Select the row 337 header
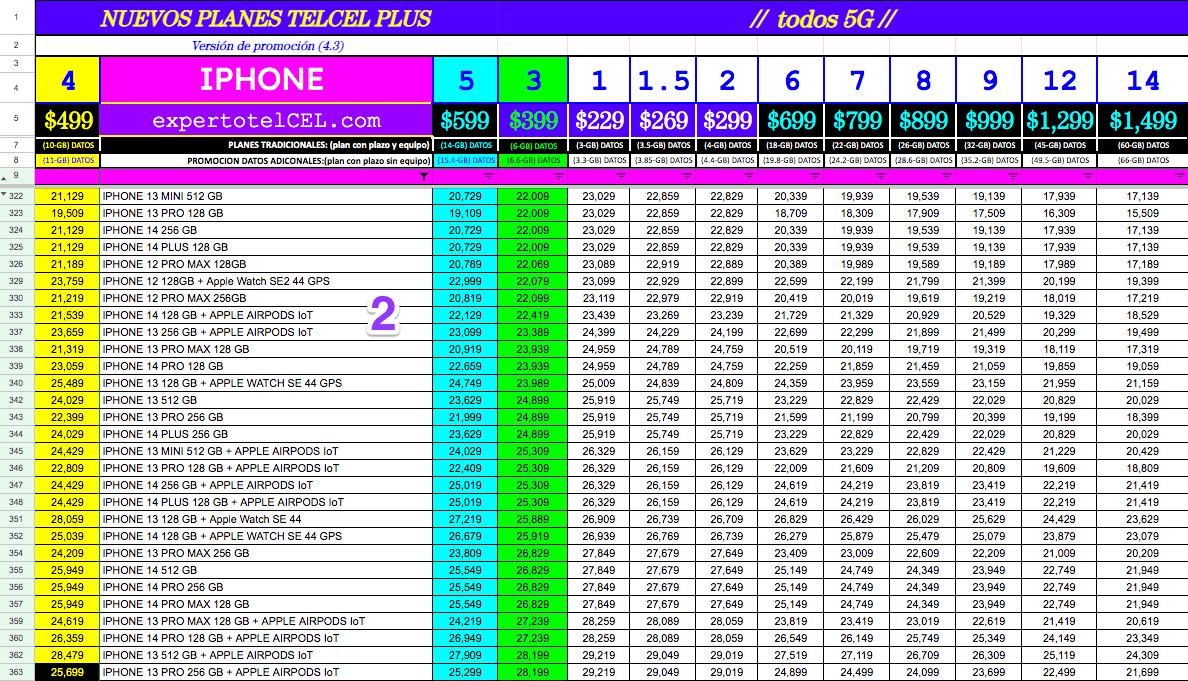 pos(17,332)
